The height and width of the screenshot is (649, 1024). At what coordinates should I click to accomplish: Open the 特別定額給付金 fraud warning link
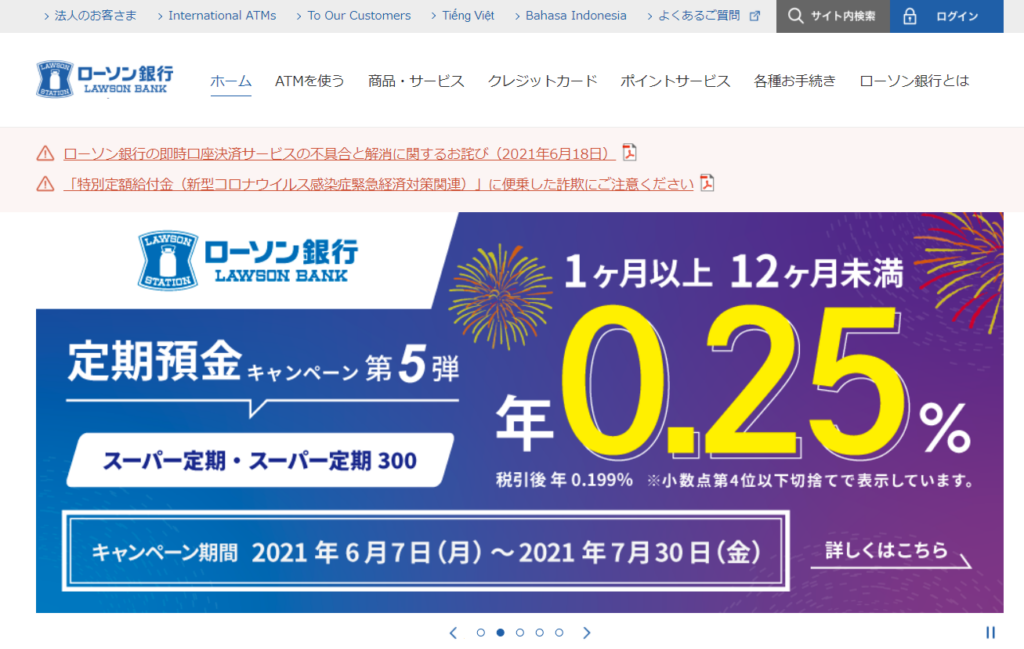pos(378,184)
